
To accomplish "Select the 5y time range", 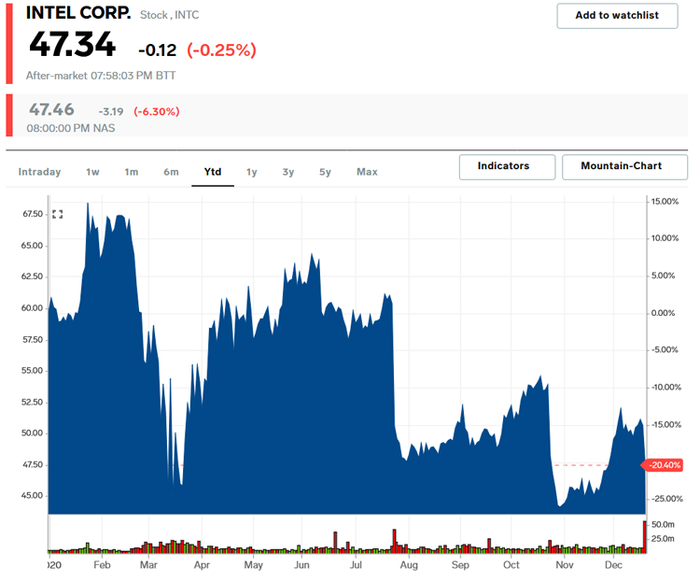I will pos(325,172).
